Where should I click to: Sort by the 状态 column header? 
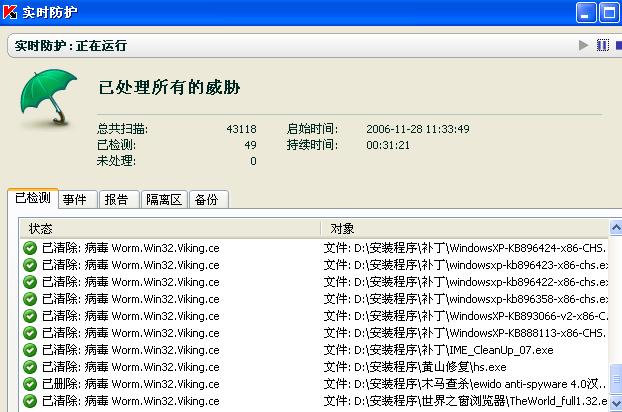[x=170, y=228]
